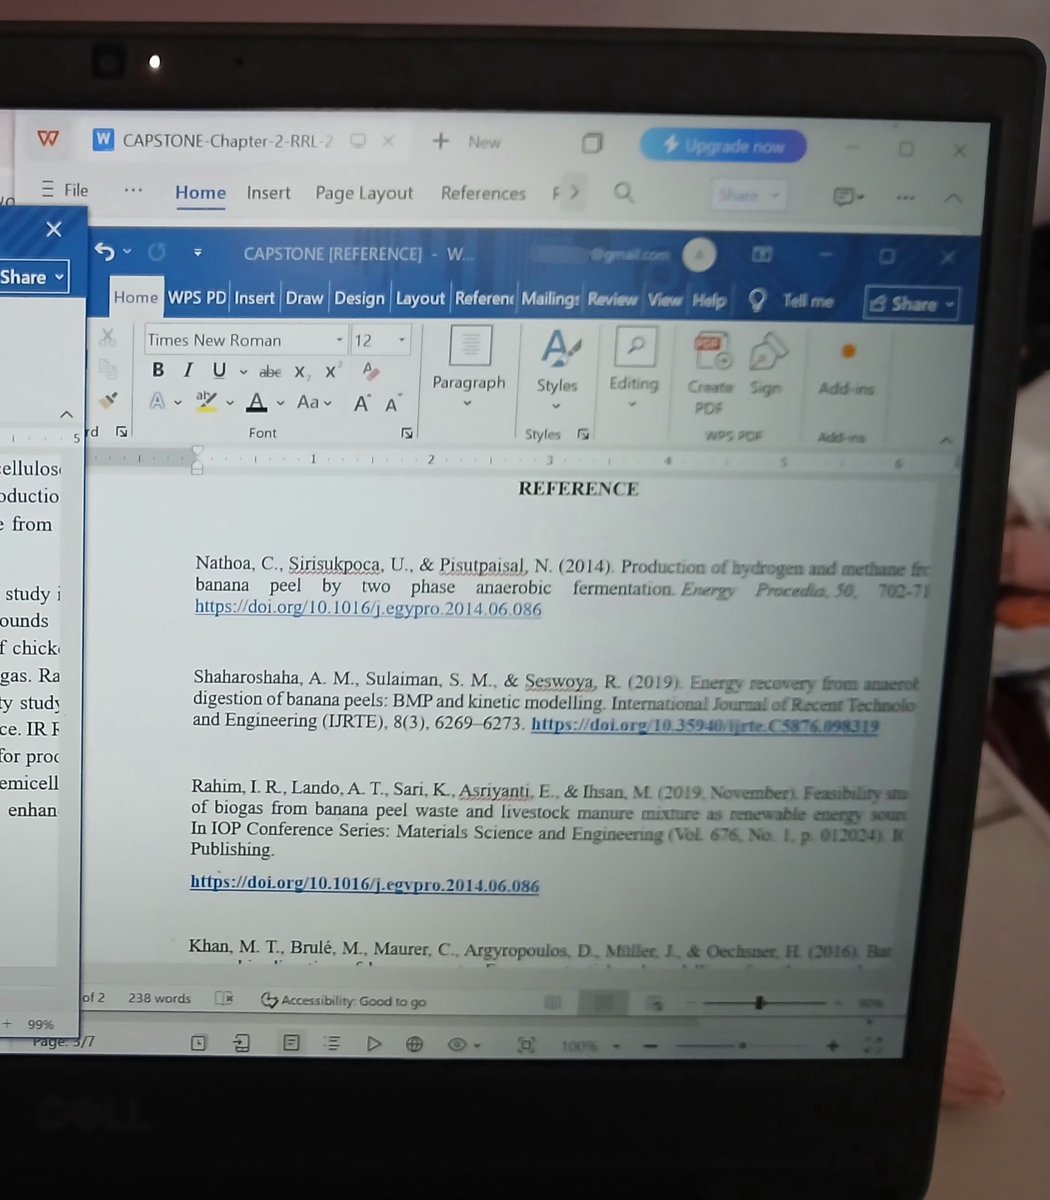
Task: Click the Subscript X₂ icon
Action: pyautogui.click(x=301, y=372)
